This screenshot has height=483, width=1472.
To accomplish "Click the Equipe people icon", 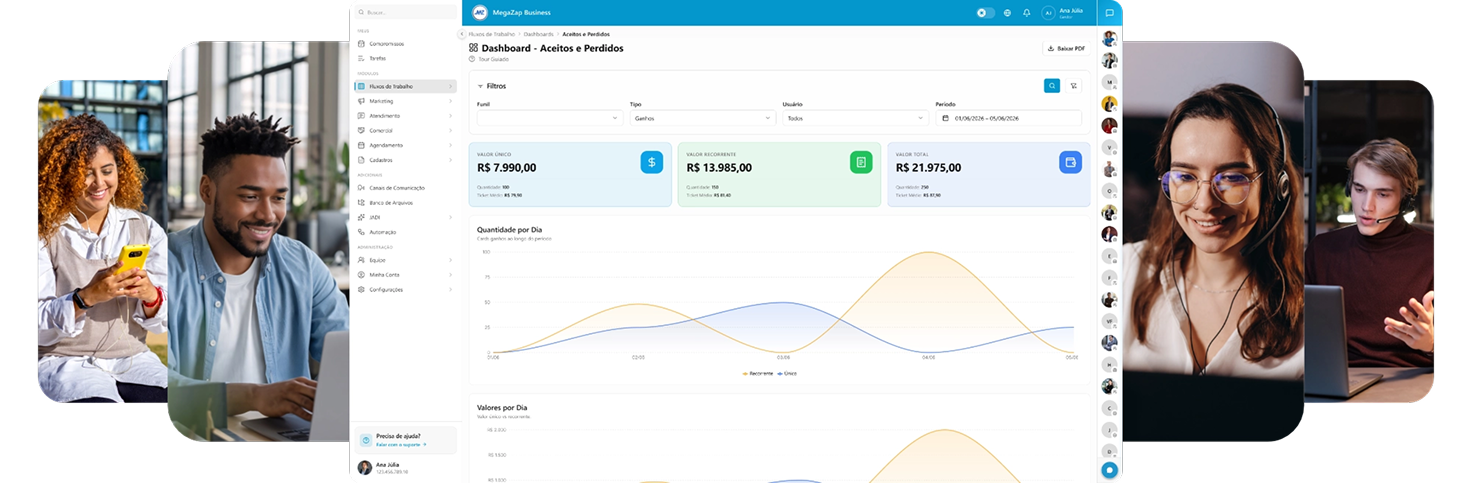I will pos(361,260).
